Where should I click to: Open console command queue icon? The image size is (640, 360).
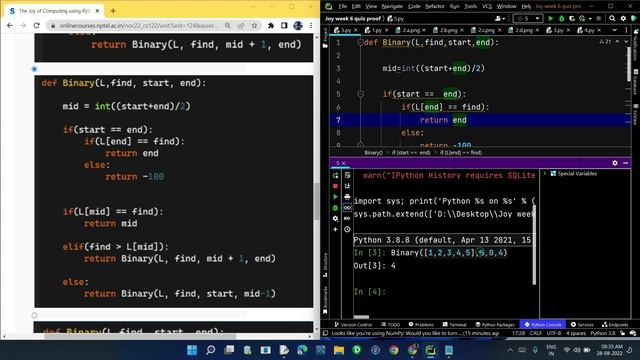(347, 218)
